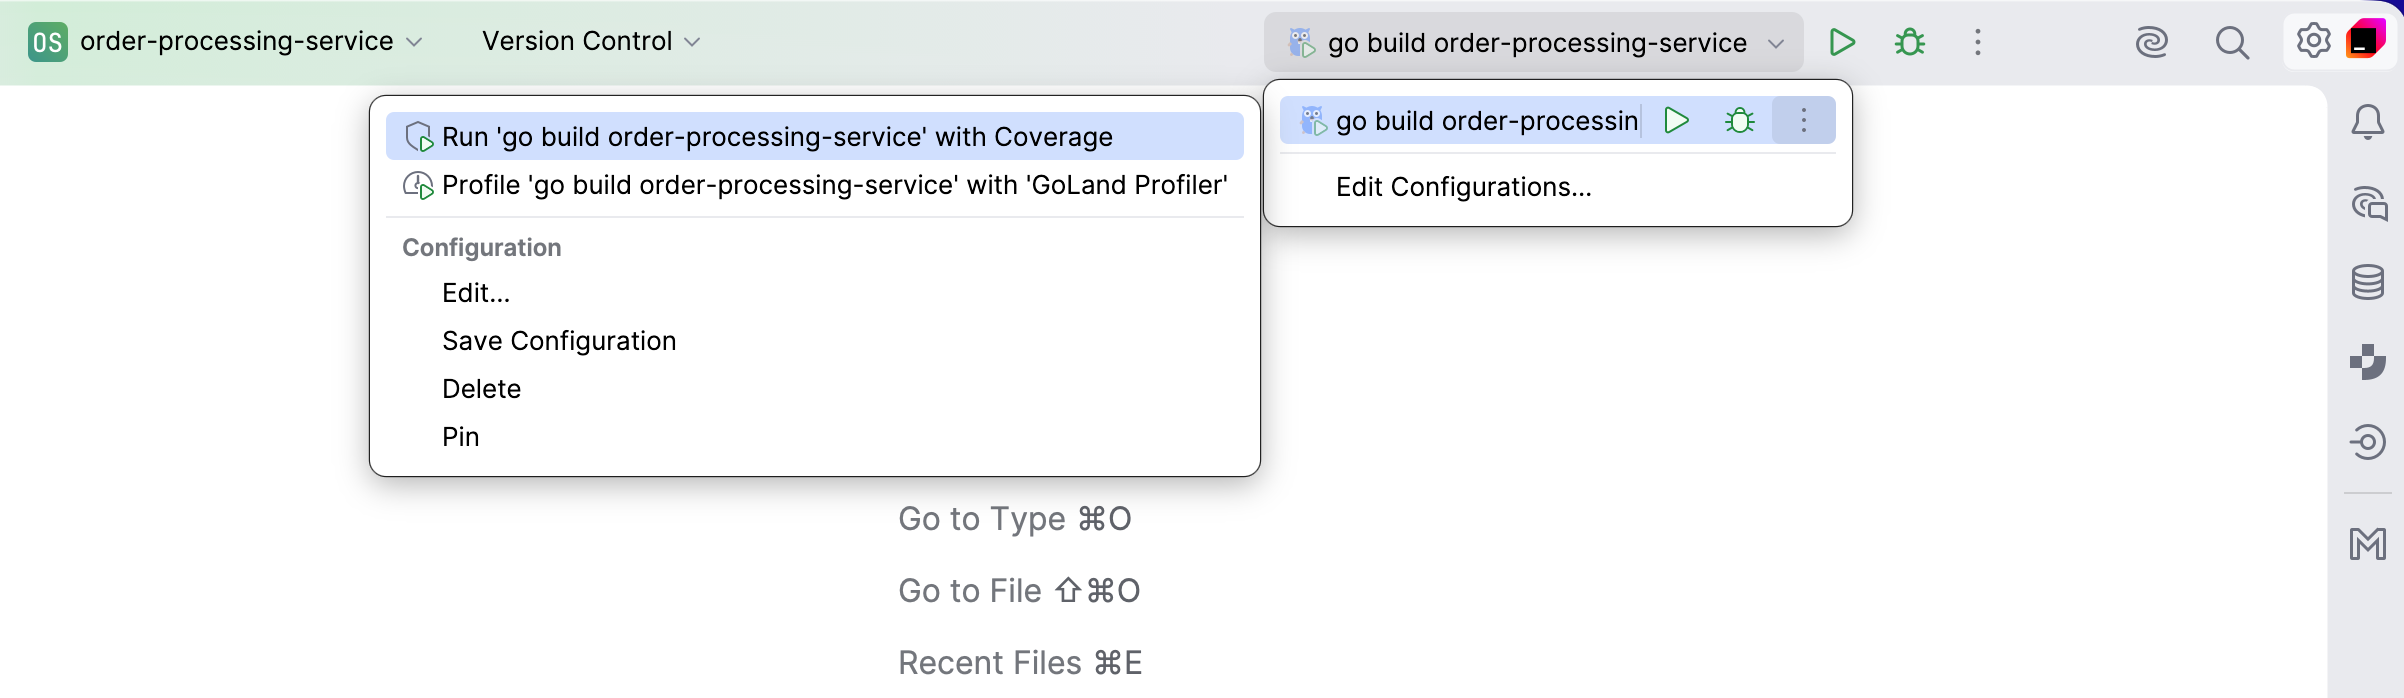Viewport: 2404px width, 698px height.
Task: Open the Make tool window icon
Action: pos(2367,544)
